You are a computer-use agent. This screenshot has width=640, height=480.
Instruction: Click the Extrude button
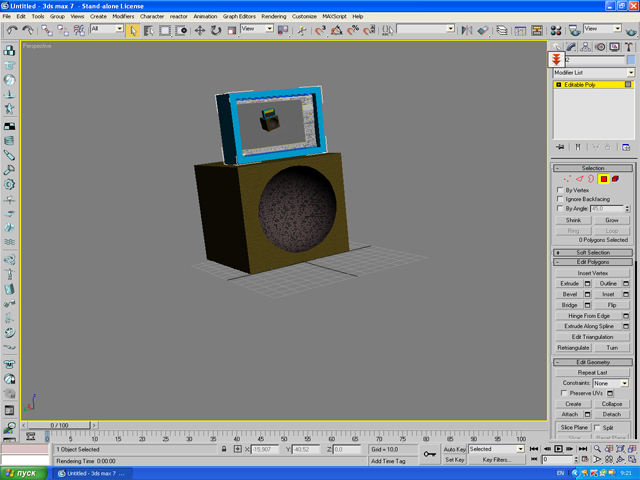(x=569, y=284)
